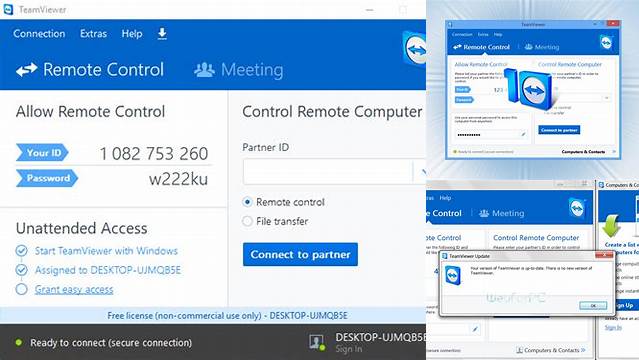Click the Your ID label tag in the large window
This screenshot has width=639, height=360.
tap(42, 152)
